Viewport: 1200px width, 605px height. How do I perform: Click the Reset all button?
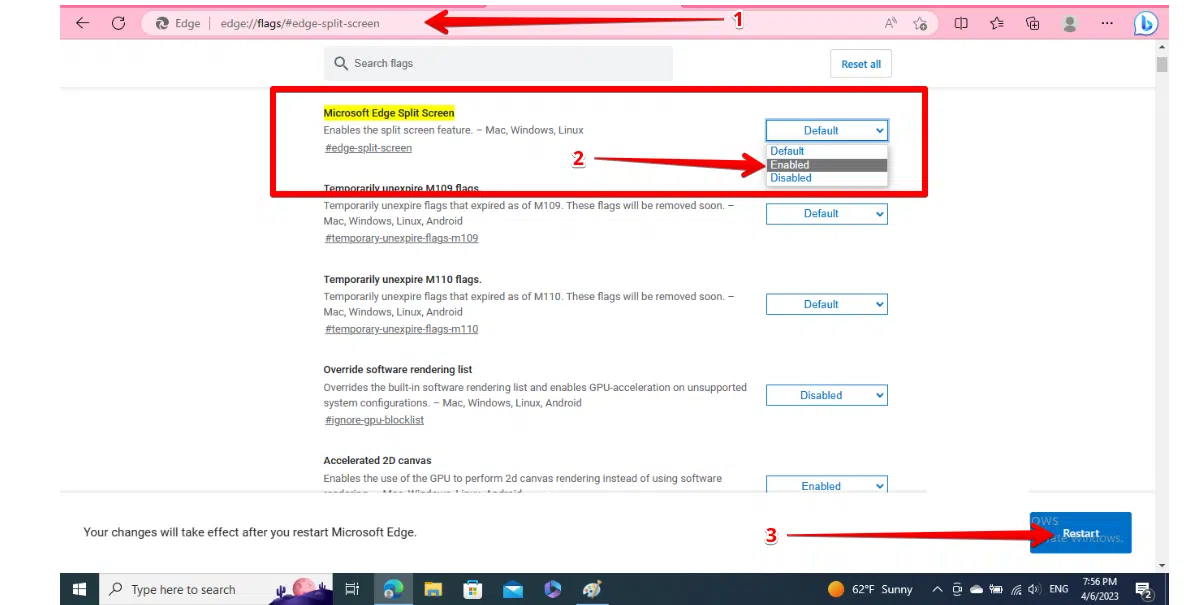coord(860,64)
